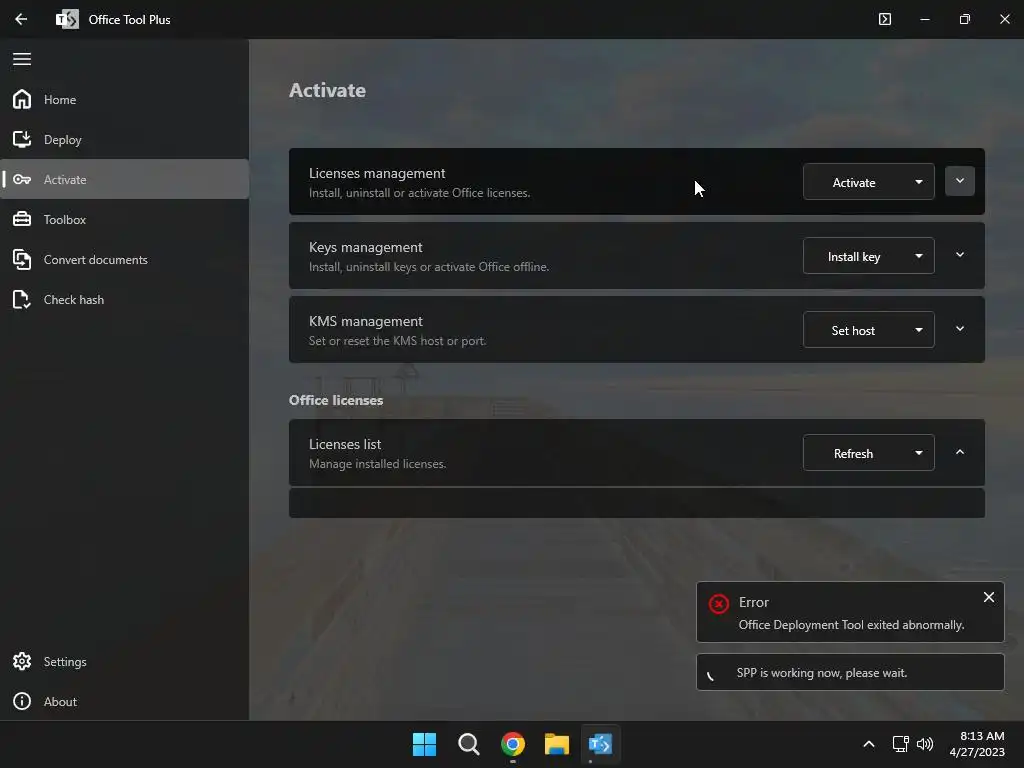
Task: Expand the KMS management section
Action: pyautogui.click(x=959, y=328)
